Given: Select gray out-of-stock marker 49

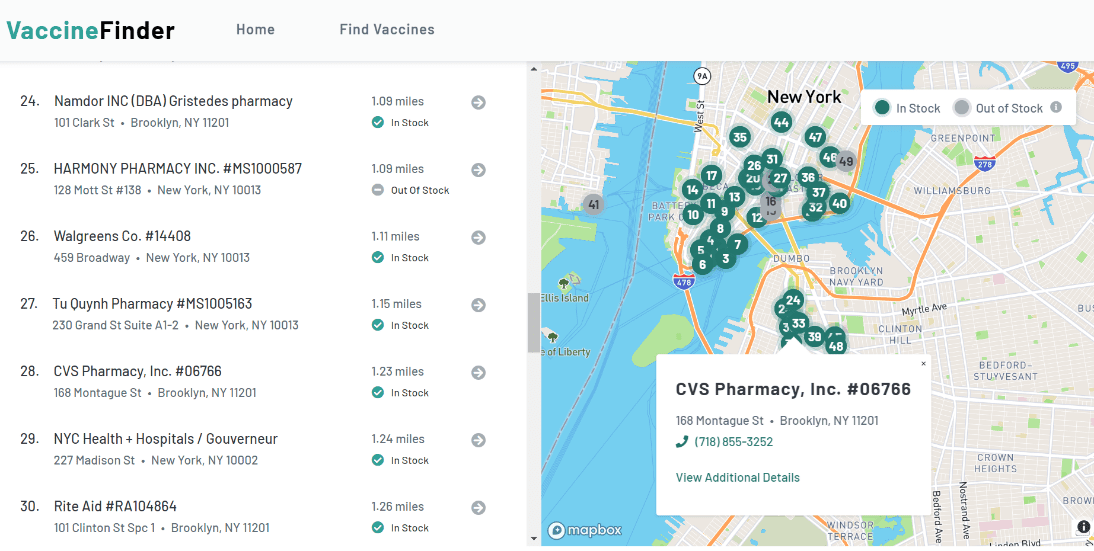Looking at the screenshot, I should [x=846, y=161].
